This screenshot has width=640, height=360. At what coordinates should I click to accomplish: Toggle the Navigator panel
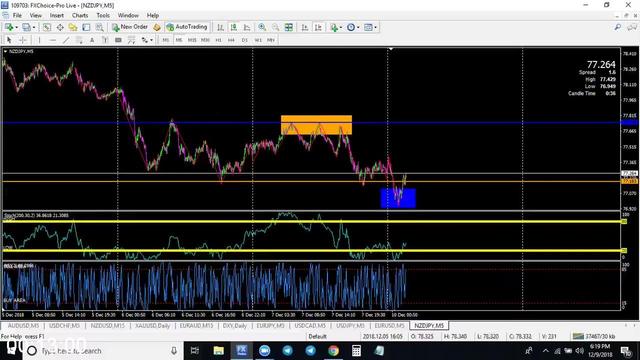pyautogui.click(x=73, y=27)
